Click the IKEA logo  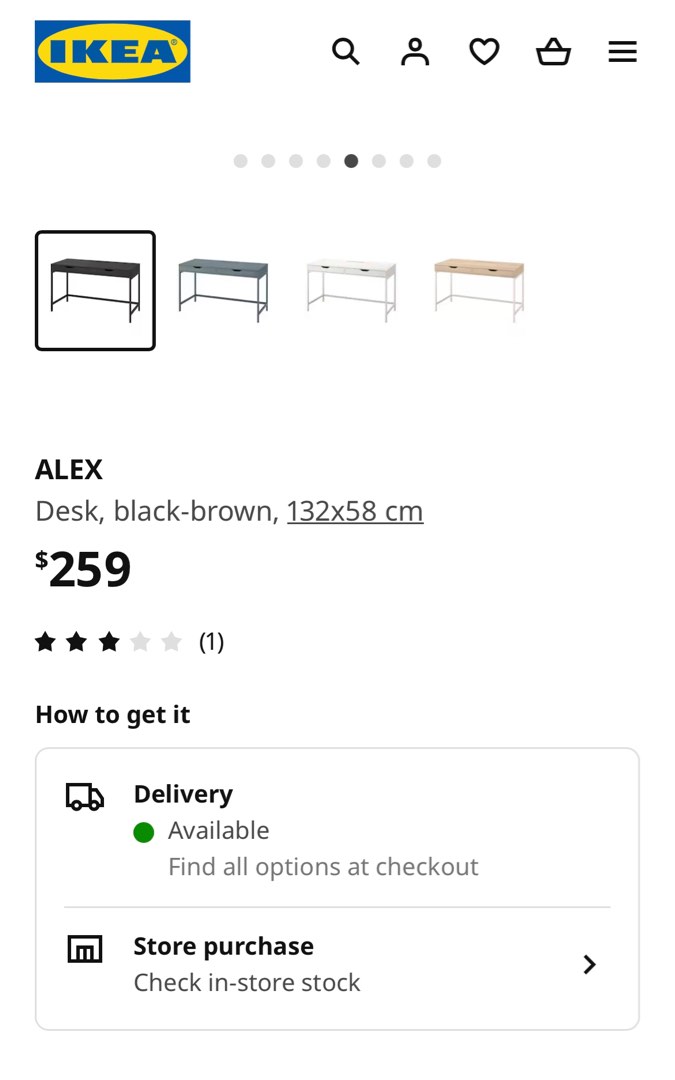[x=112, y=51]
